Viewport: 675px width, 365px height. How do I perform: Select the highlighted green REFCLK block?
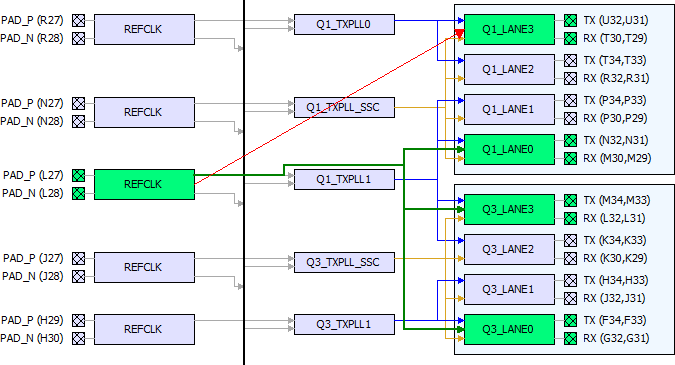pyautogui.click(x=144, y=184)
